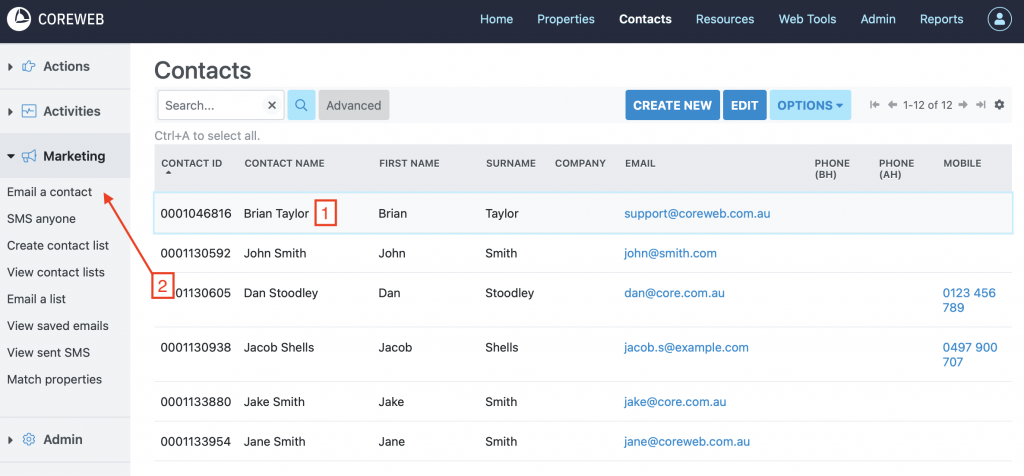1024x476 pixels.
Task: Jump to the last page of results
Action: click(x=980, y=105)
